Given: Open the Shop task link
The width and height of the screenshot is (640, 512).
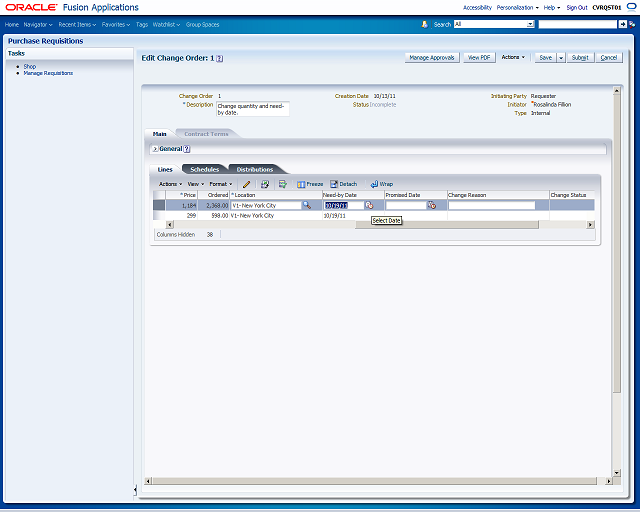Looking at the screenshot, I should [30, 67].
